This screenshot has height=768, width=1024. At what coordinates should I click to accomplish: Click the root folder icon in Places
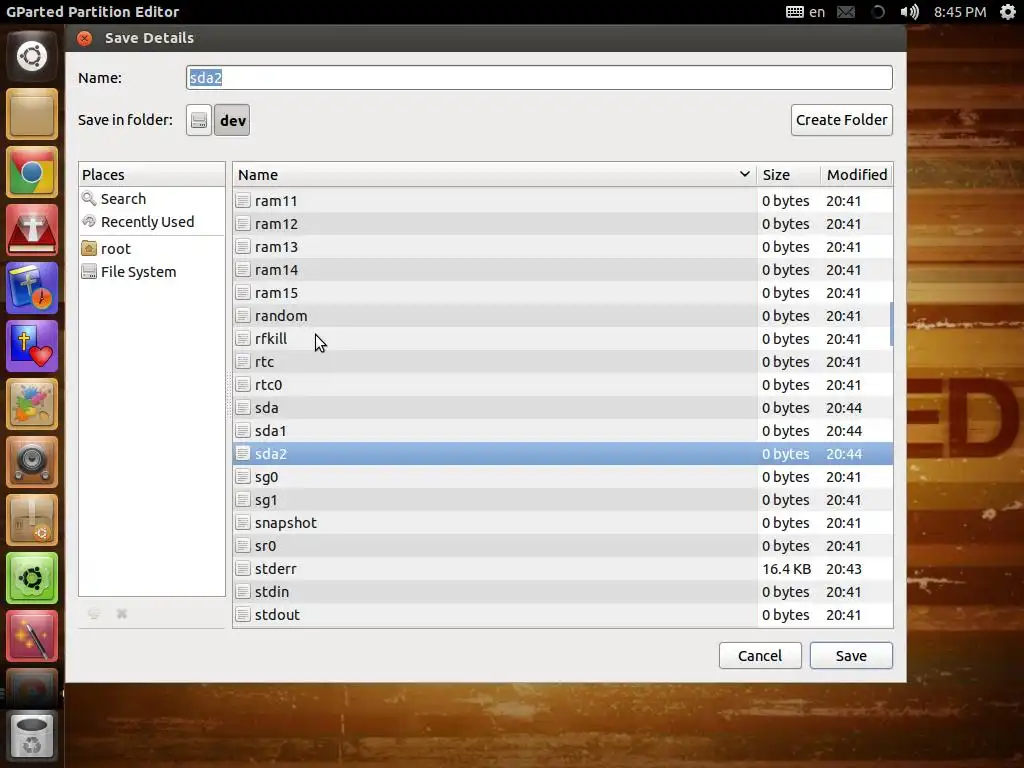click(89, 248)
